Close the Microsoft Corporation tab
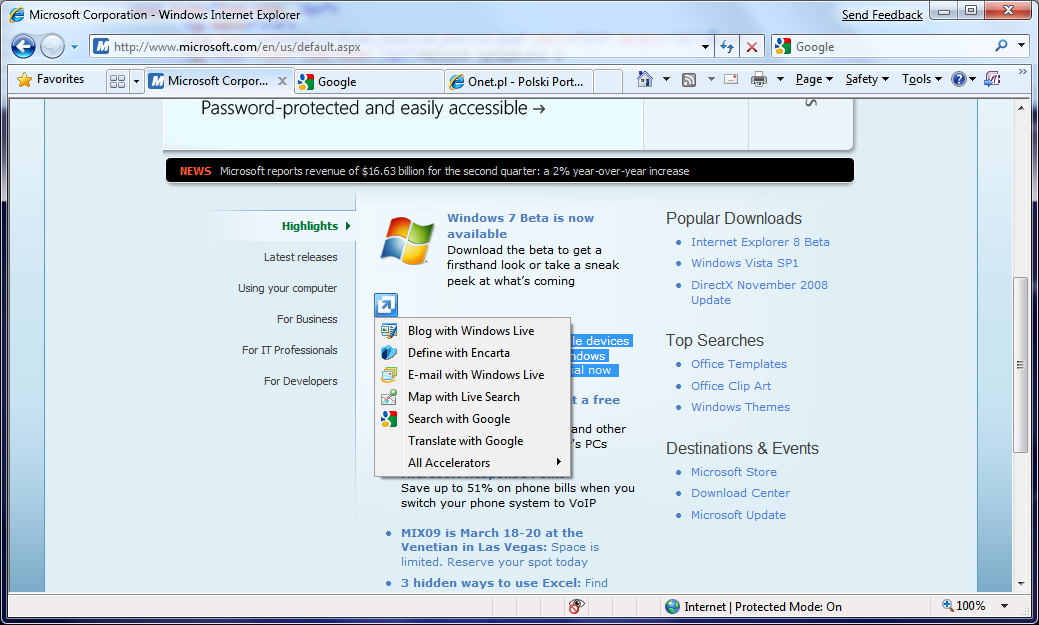 tap(282, 81)
